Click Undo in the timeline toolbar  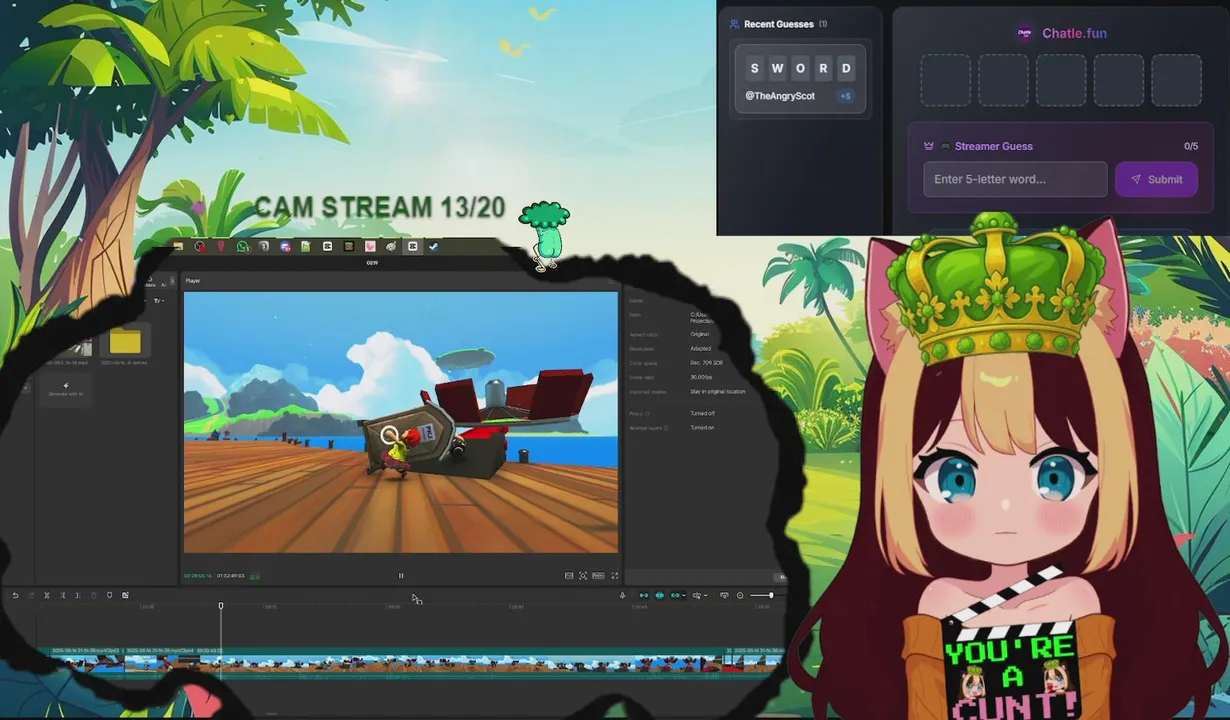(x=15, y=595)
